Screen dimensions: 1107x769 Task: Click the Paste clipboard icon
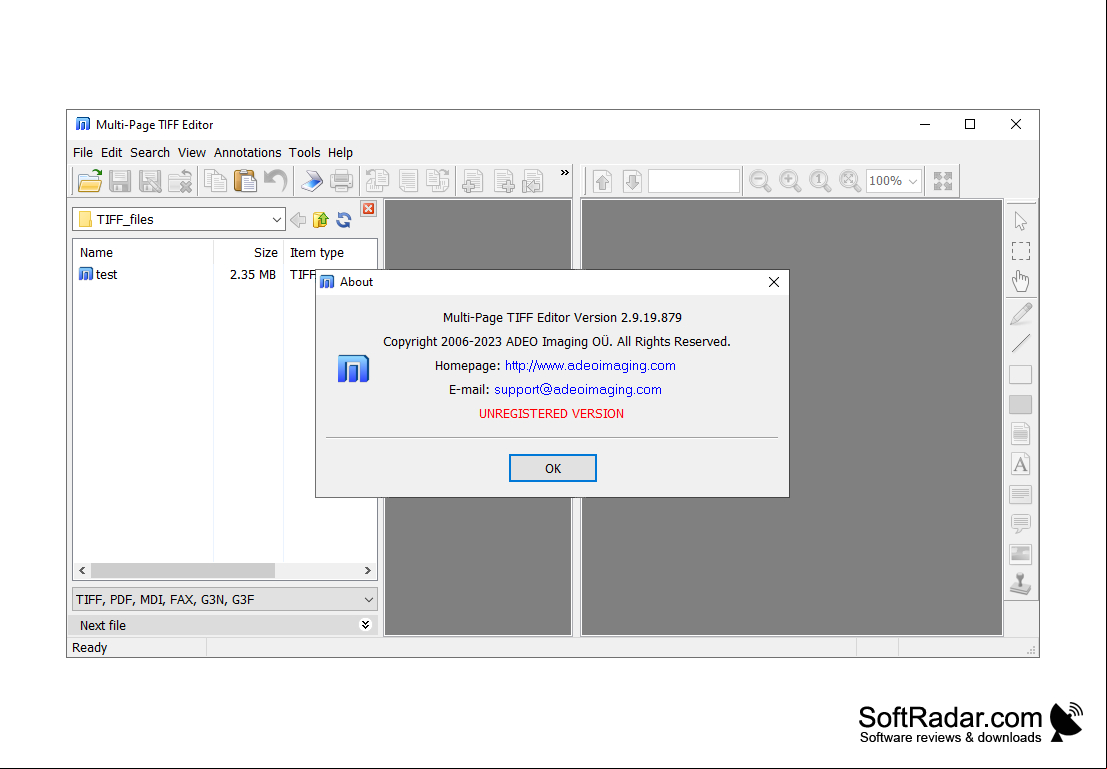[245, 181]
